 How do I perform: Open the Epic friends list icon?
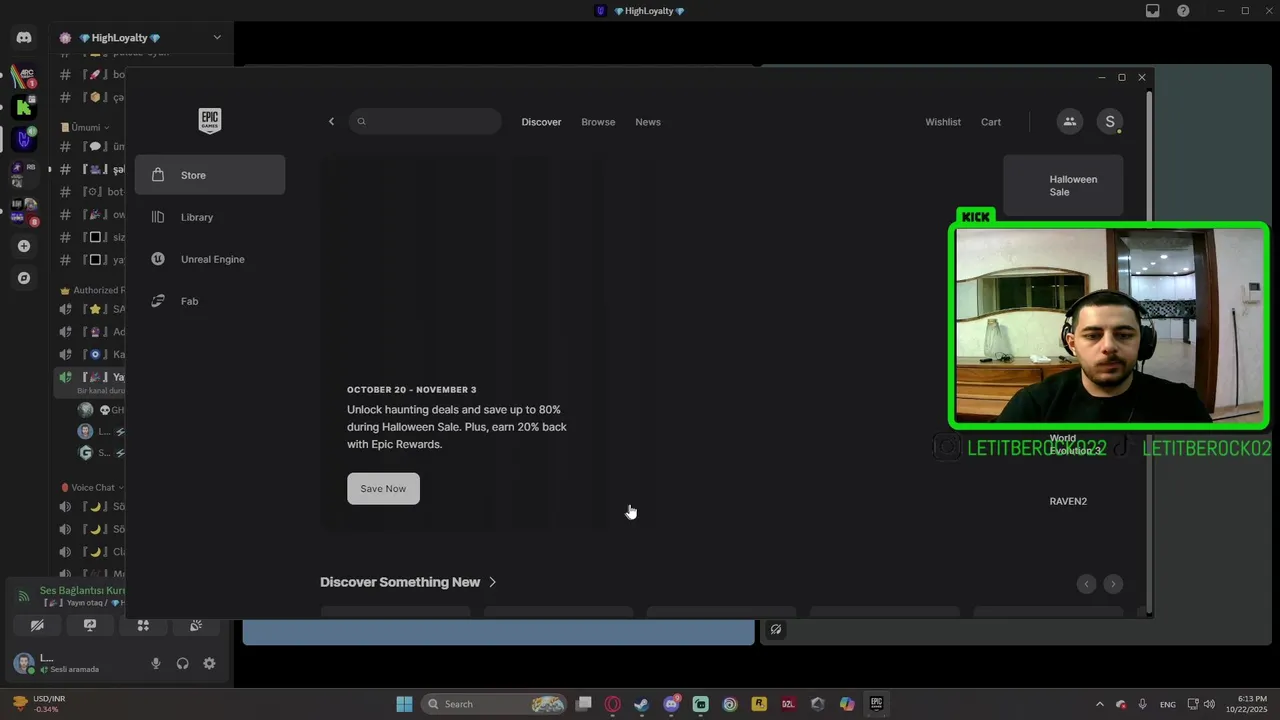tap(1069, 122)
